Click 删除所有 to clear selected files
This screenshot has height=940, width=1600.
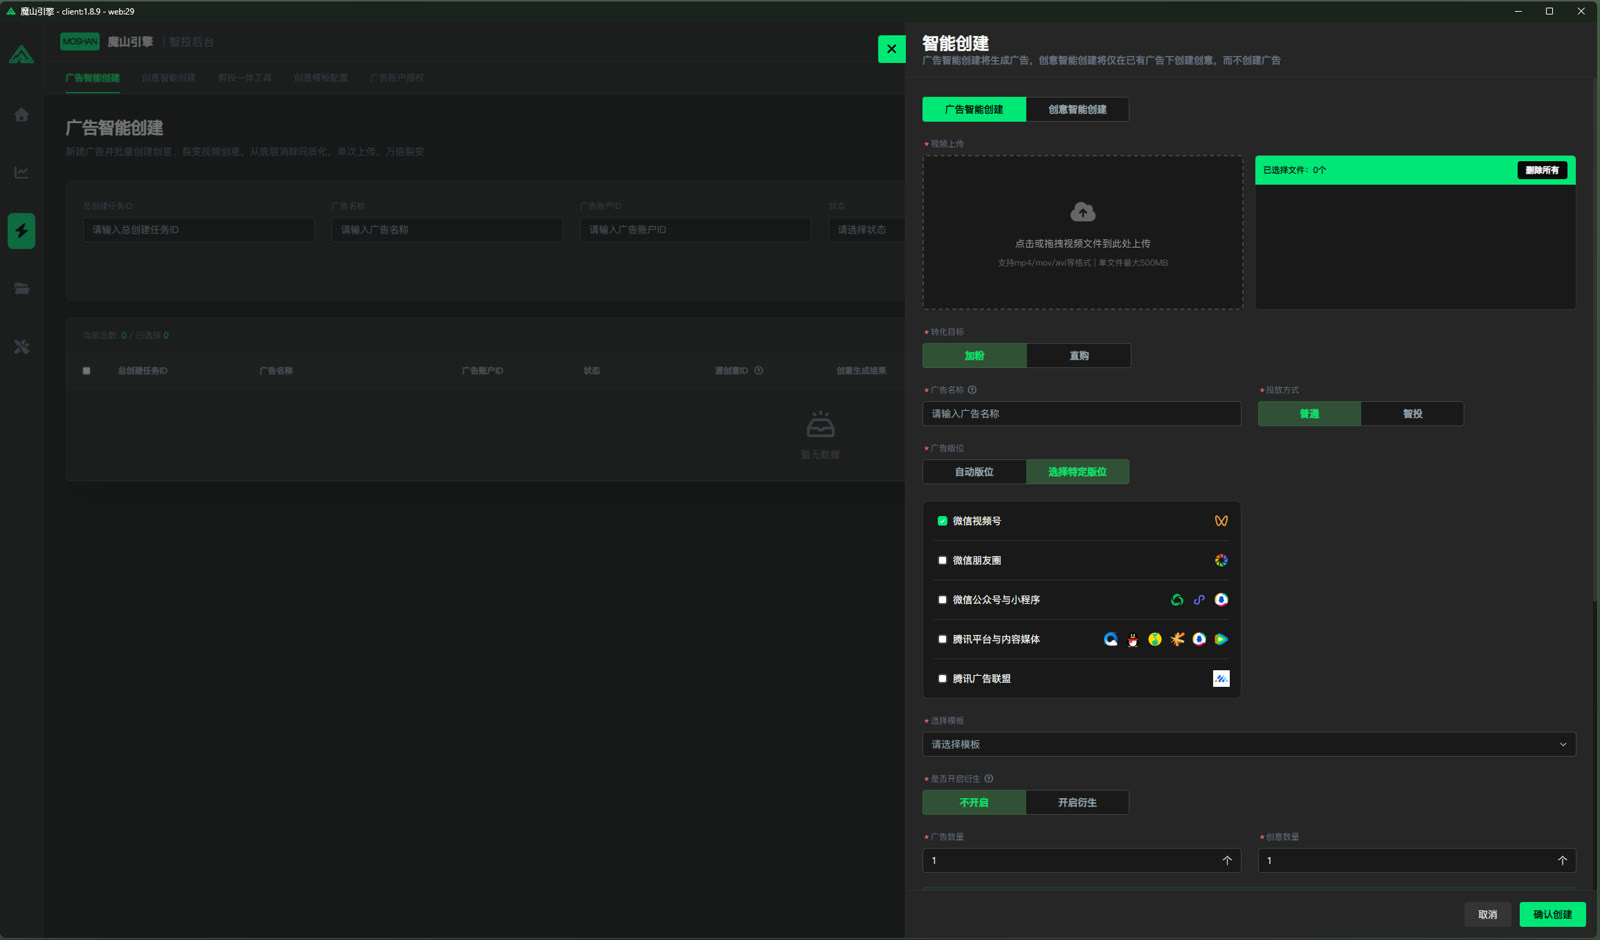point(1542,171)
